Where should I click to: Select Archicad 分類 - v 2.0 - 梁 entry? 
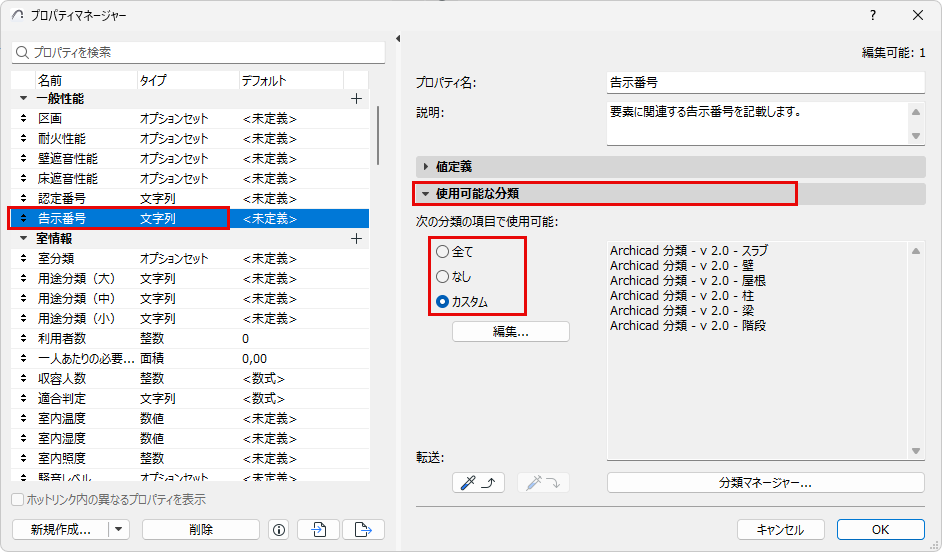[682, 311]
